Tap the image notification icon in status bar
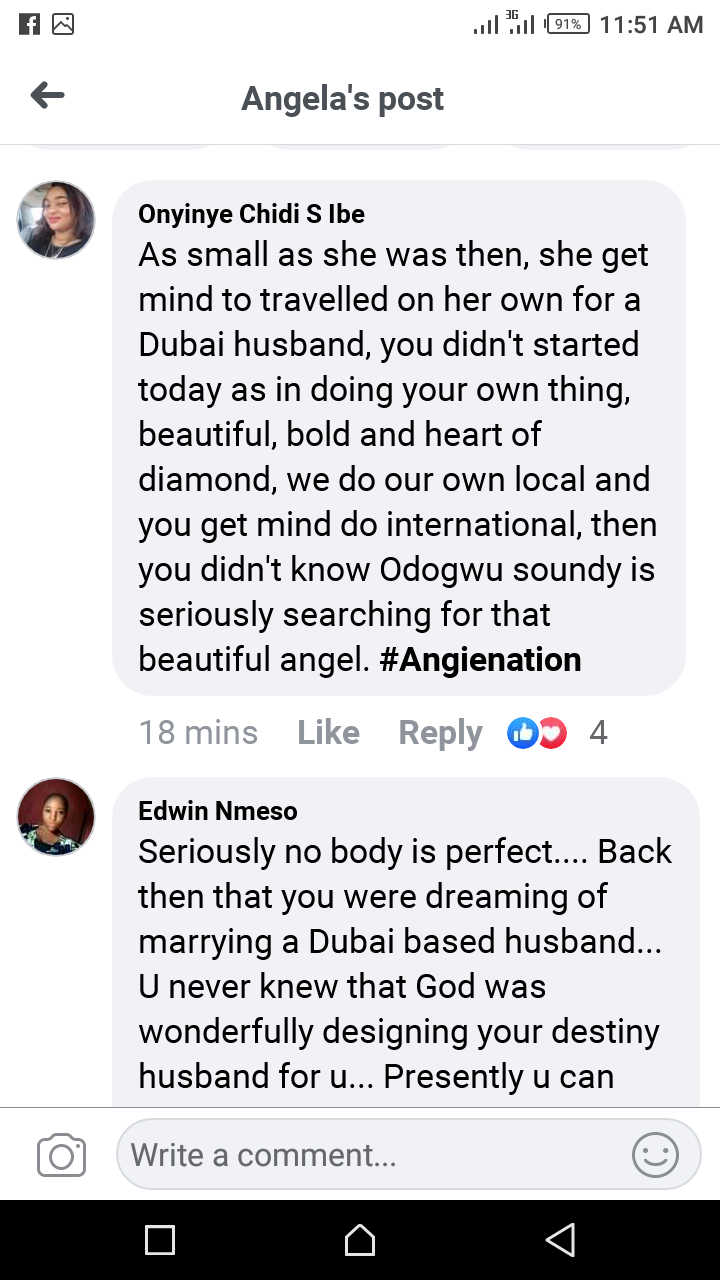 (63, 24)
